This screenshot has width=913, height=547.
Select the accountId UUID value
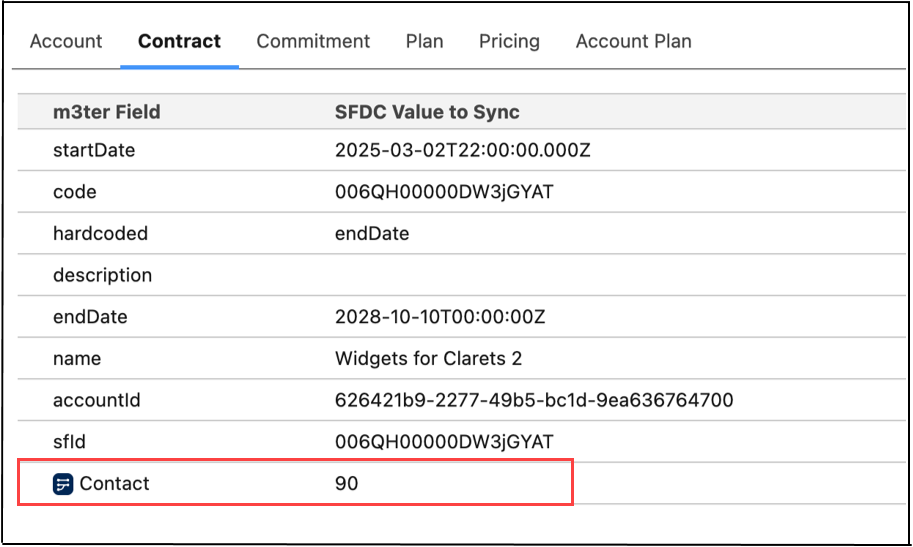[534, 400]
